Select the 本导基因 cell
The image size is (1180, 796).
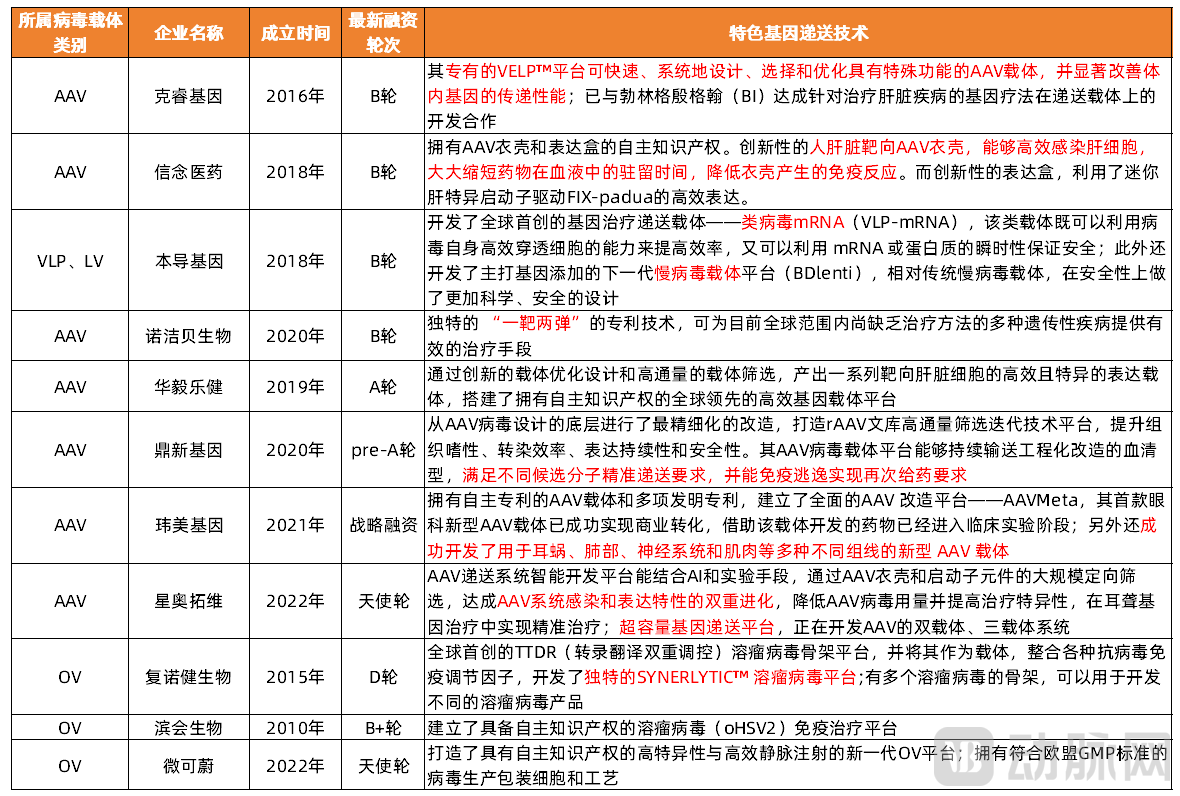189,261
